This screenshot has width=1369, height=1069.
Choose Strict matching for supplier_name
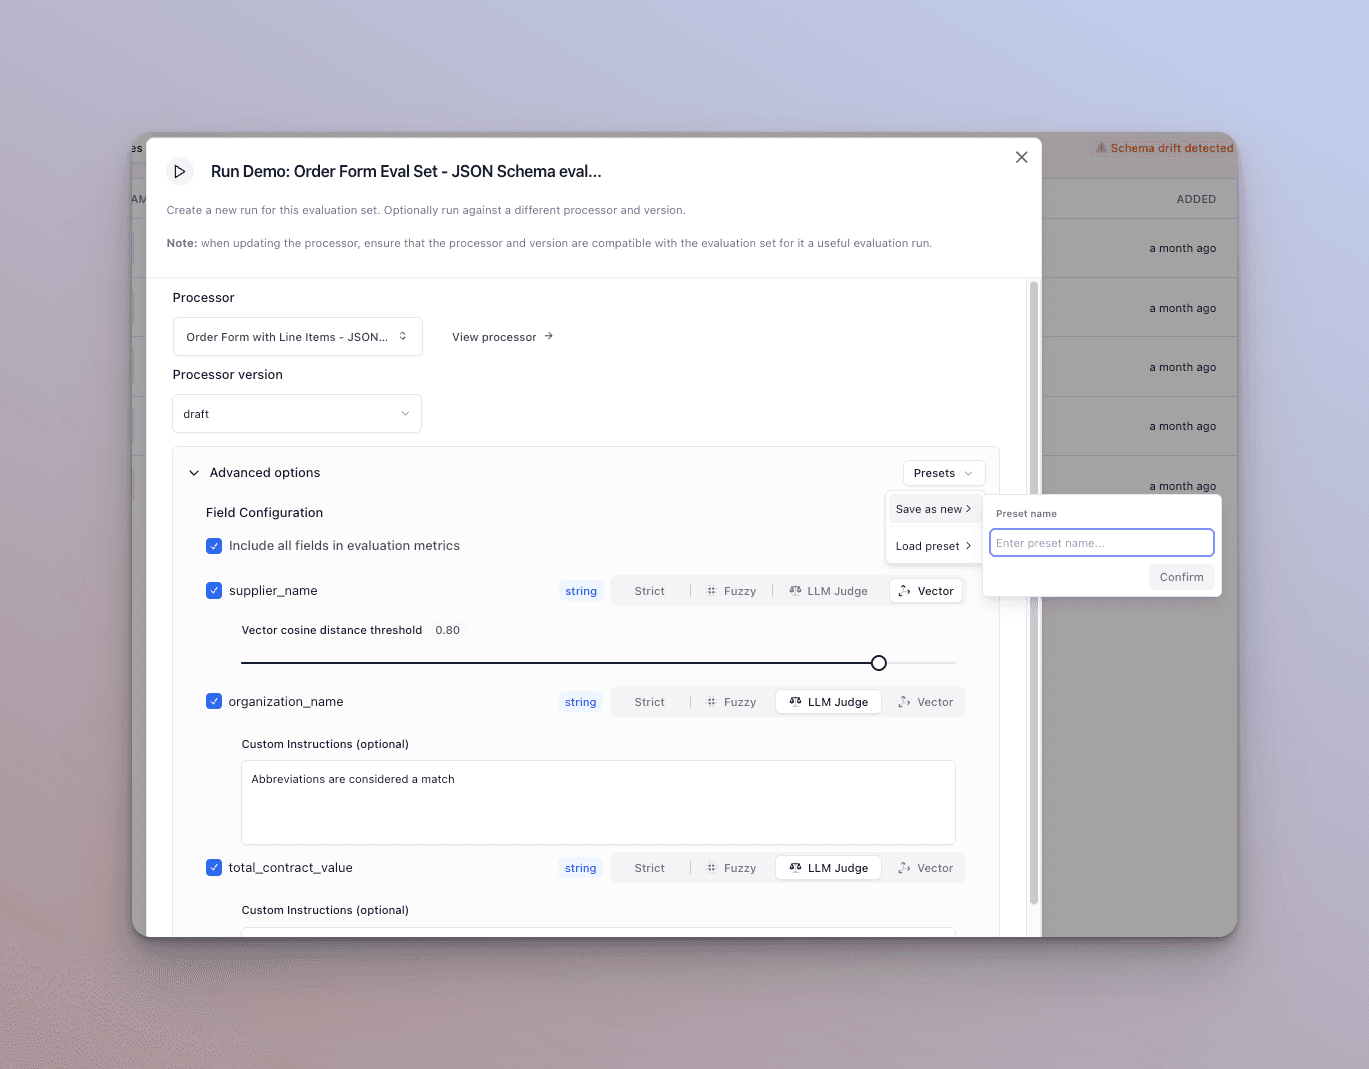(649, 591)
